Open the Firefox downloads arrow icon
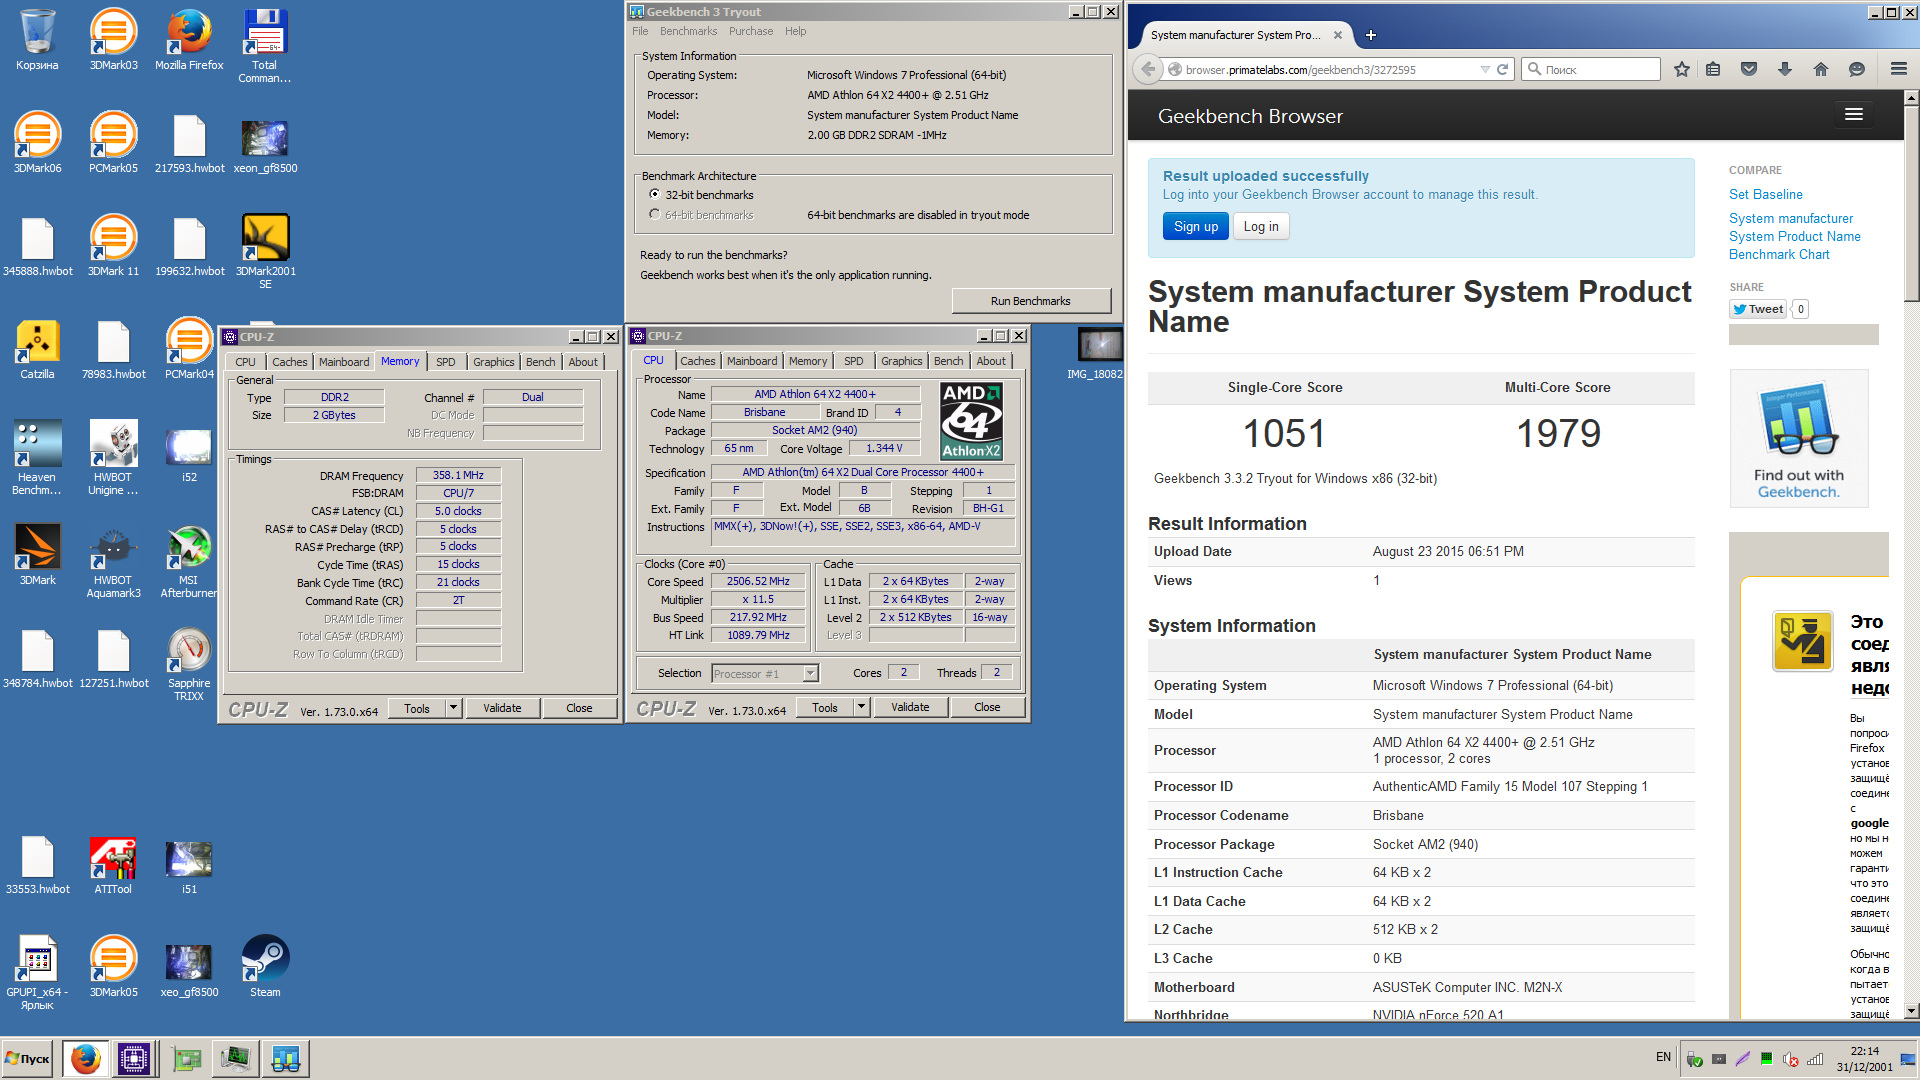This screenshot has height=1080, width=1920. pos(1784,69)
